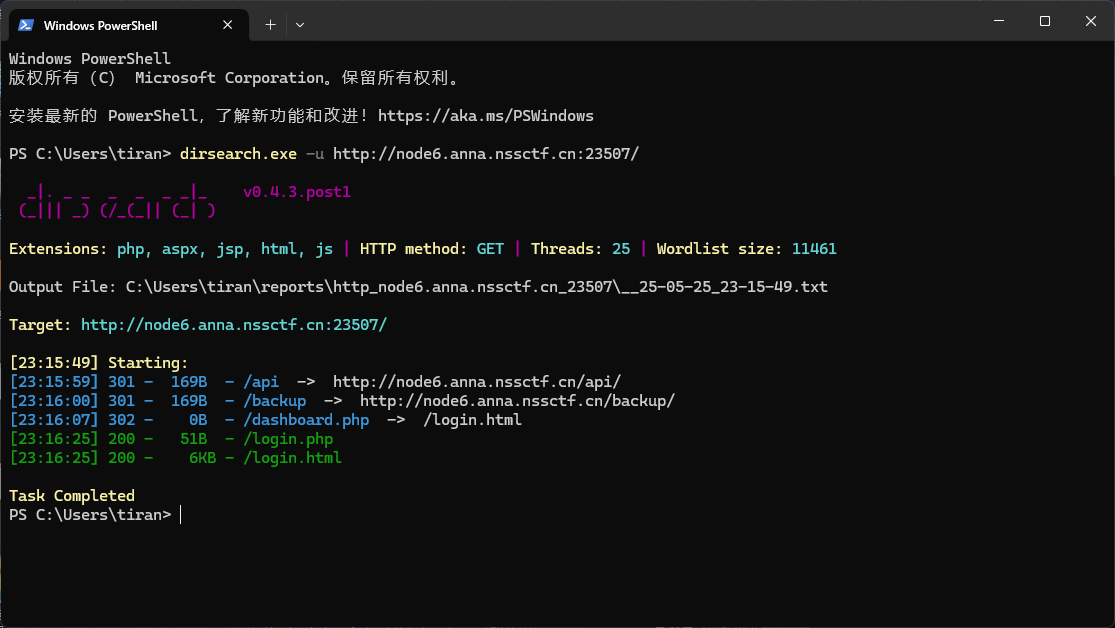1115x628 pixels.
Task: Click the Target URL line link
Action: pyautogui.click(x=233, y=325)
